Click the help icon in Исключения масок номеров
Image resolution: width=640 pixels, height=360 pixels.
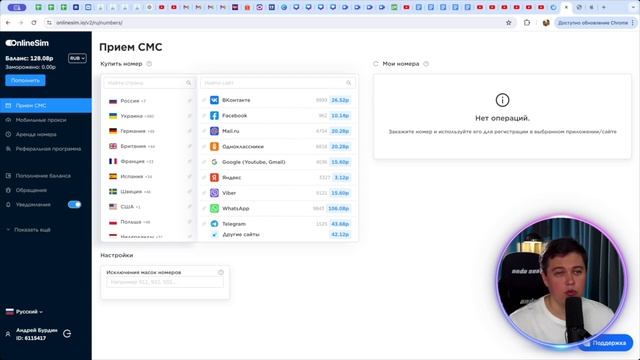(221, 272)
